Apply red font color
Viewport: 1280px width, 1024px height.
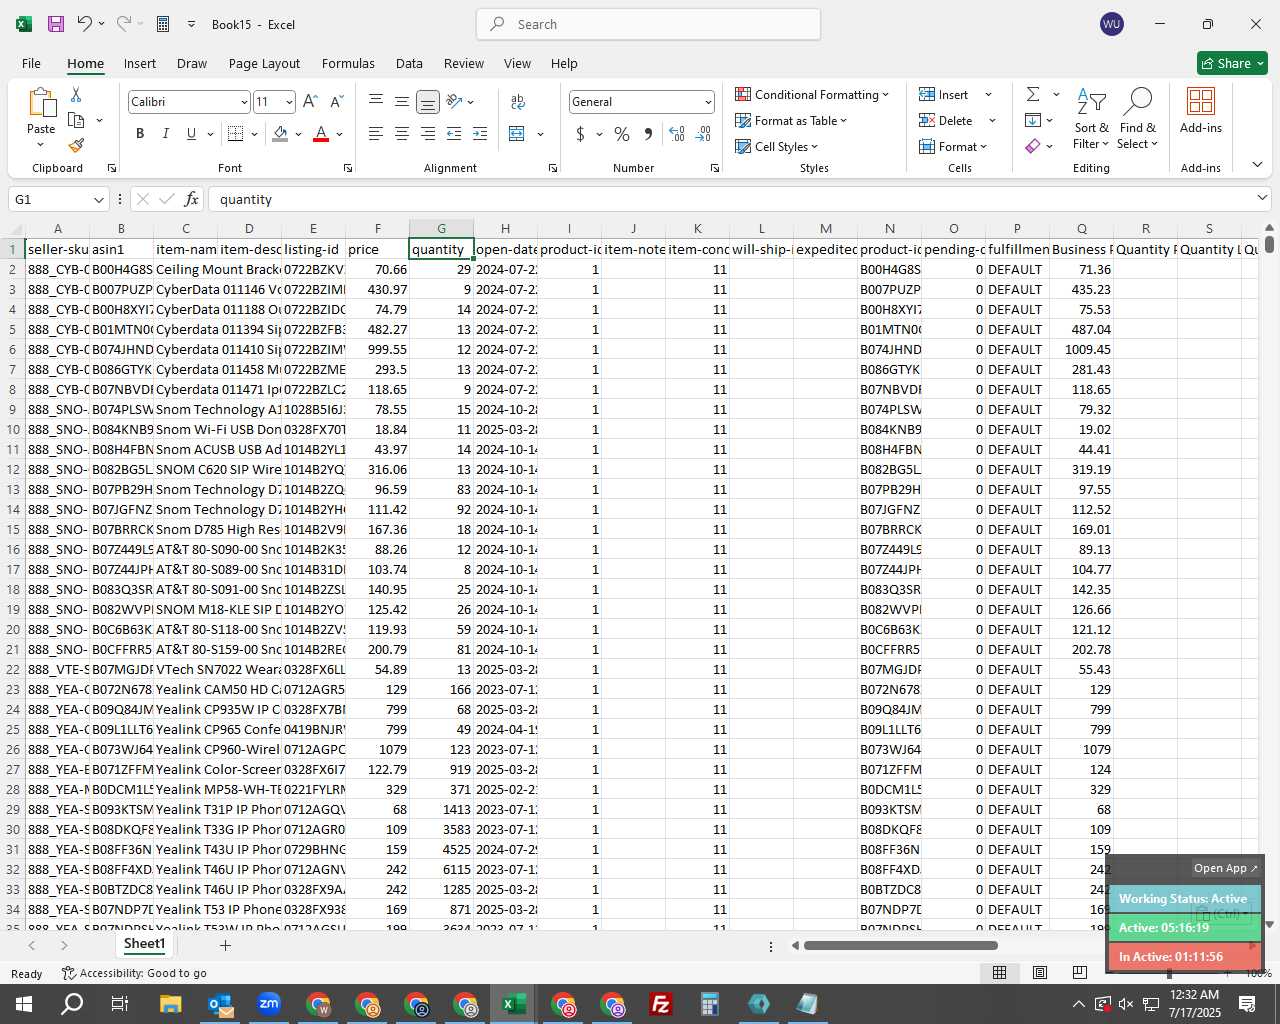321,133
